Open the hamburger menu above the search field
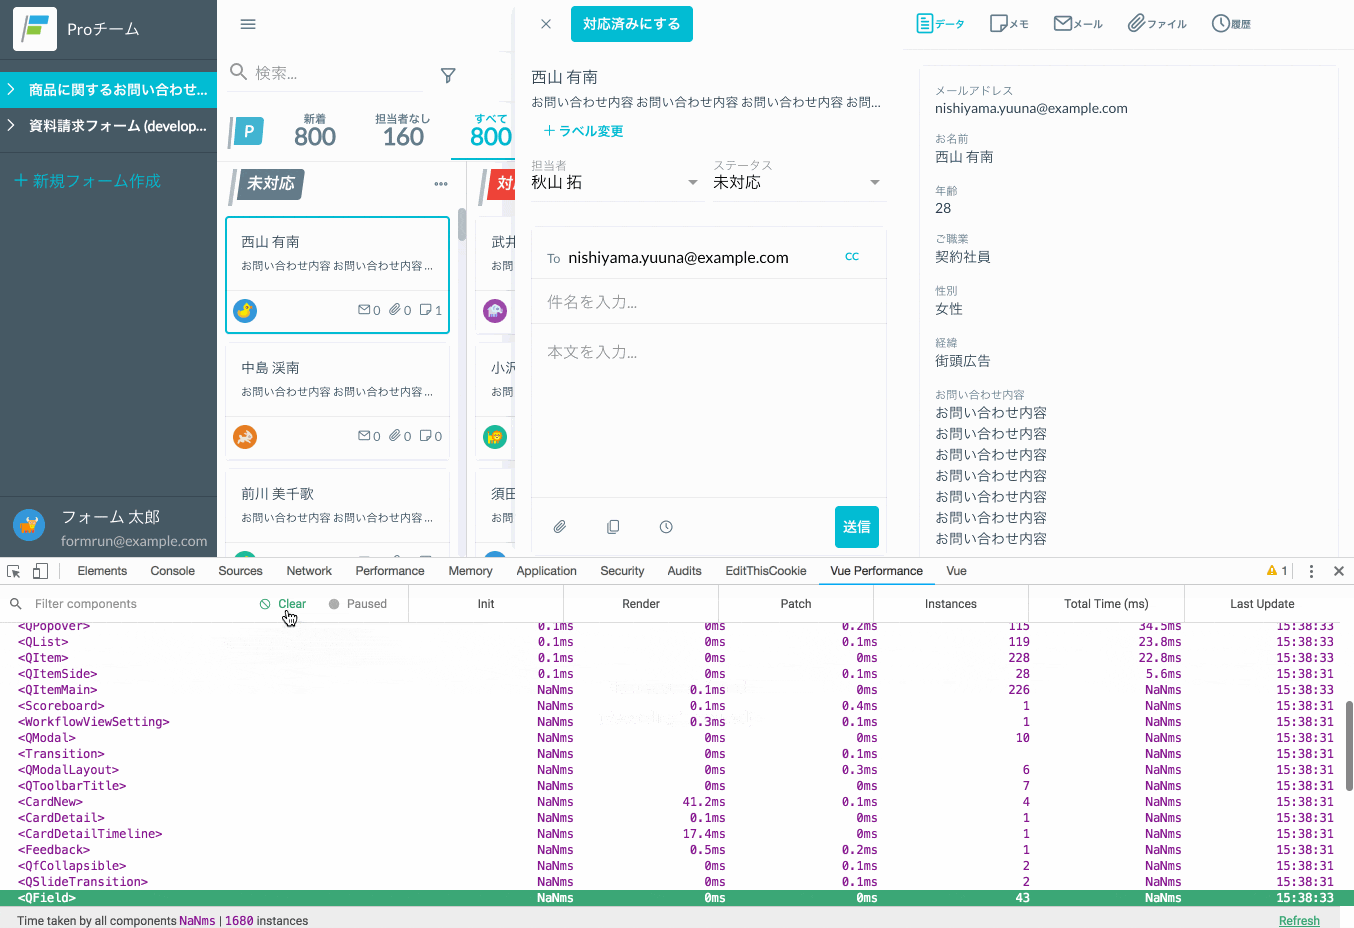The height and width of the screenshot is (928, 1354). pos(248,23)
